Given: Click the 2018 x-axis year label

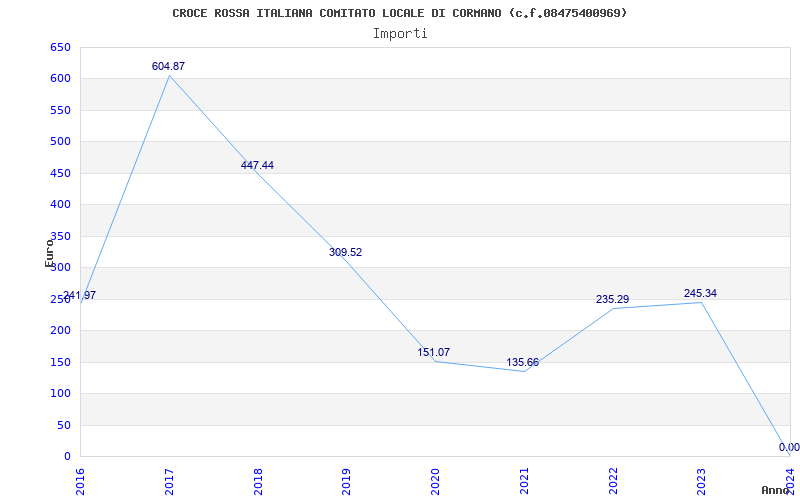Looking at the screenshot, I should (258, 481).
